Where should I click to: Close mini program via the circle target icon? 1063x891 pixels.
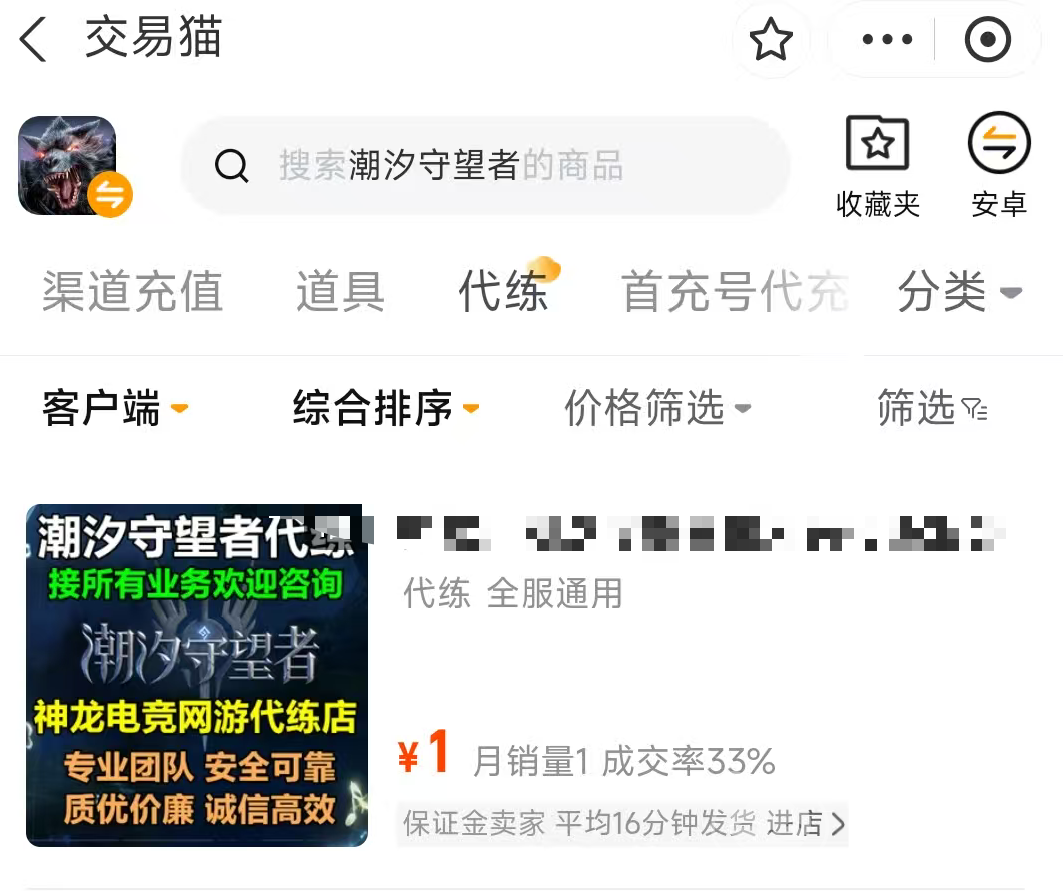pos(988,39)
